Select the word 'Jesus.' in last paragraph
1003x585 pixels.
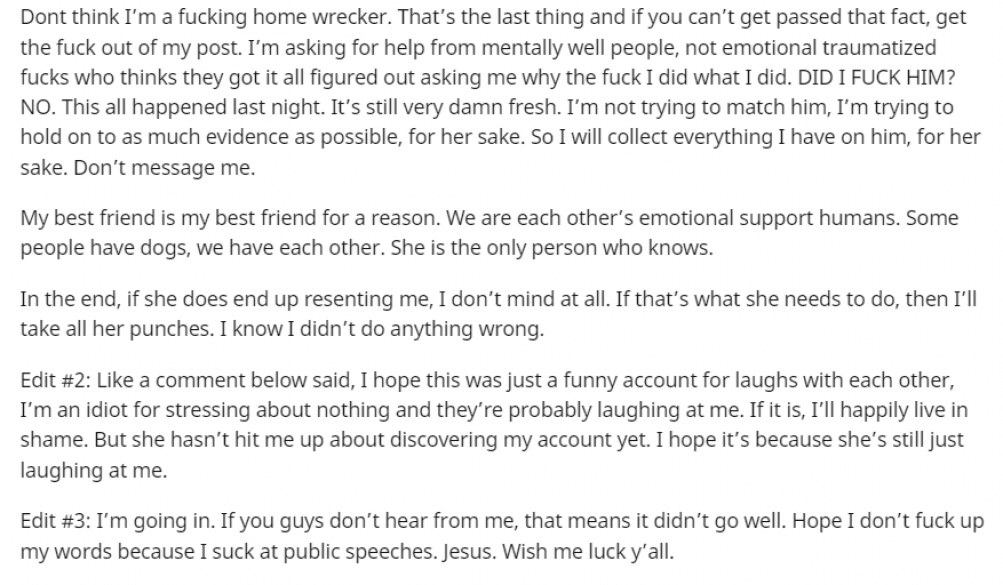(469, 551)
